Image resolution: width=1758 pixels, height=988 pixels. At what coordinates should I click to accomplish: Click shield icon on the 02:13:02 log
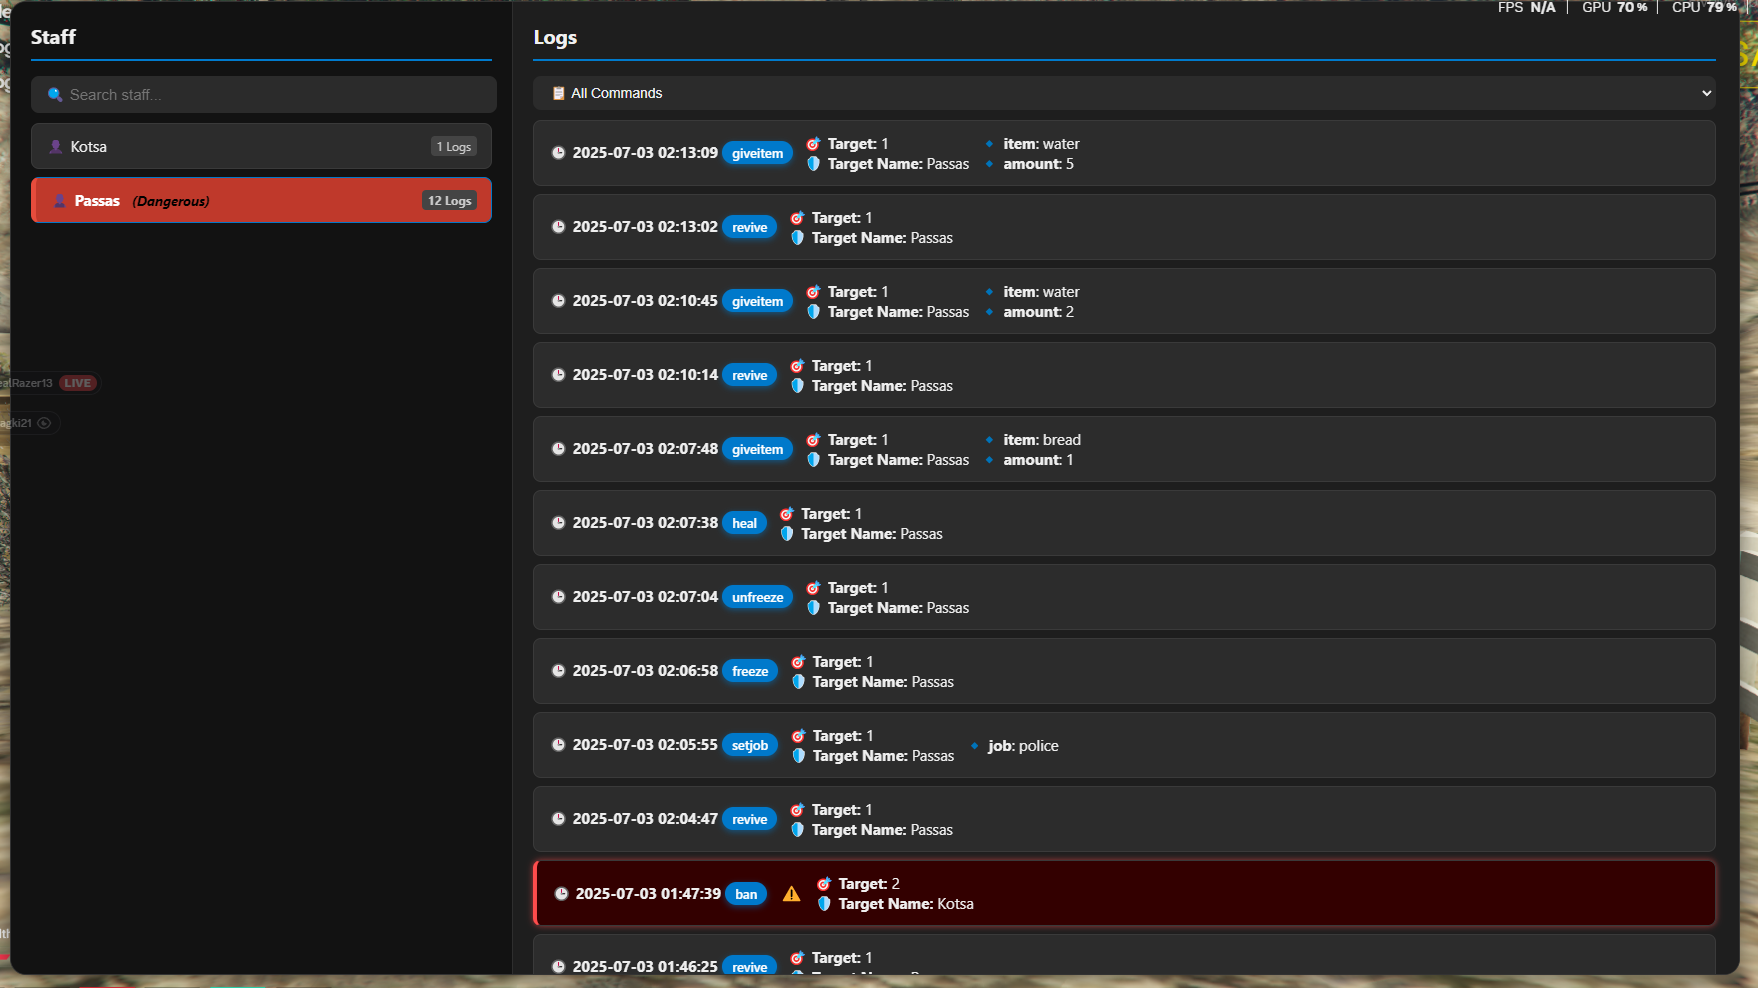tap(797, 238)
